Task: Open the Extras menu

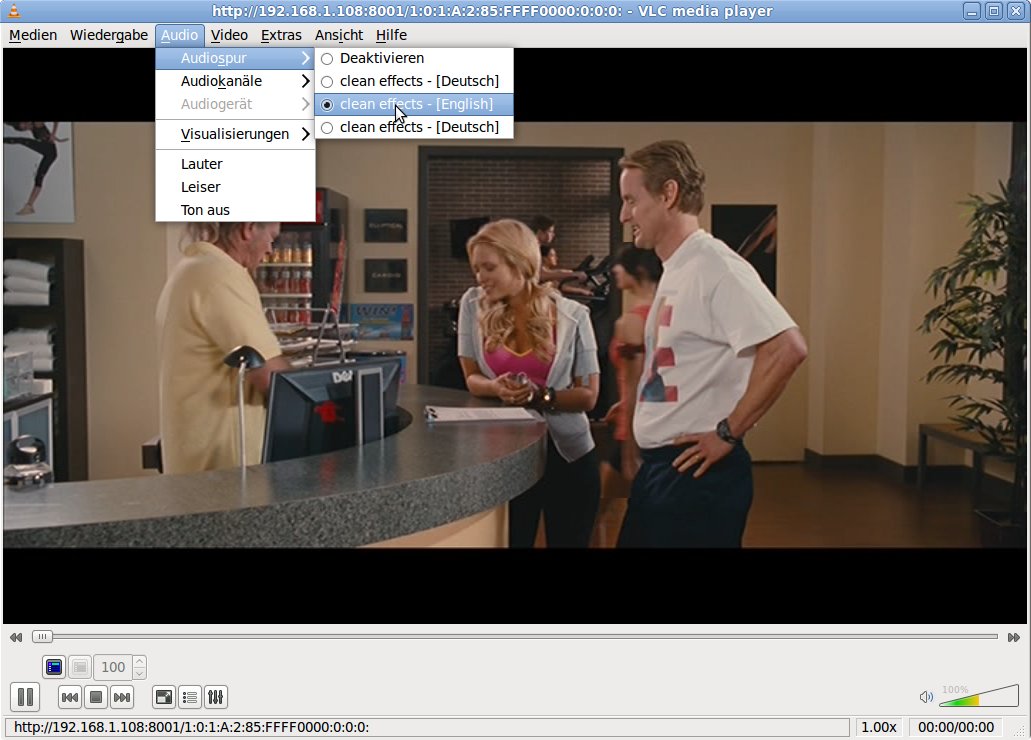Action: point(281,36)
